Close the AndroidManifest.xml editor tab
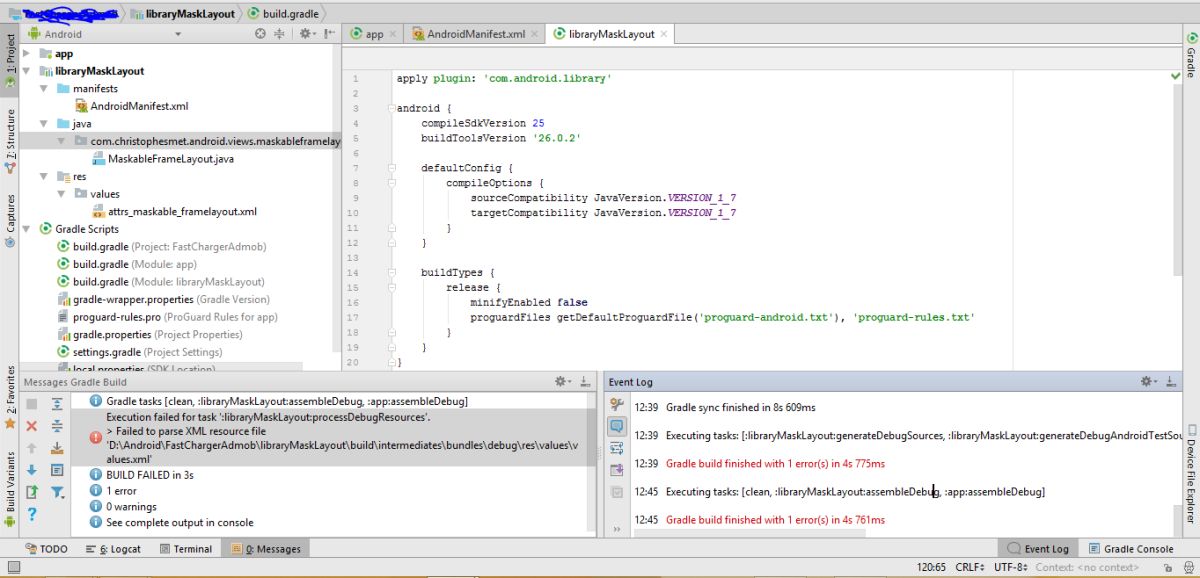The height and width of the screenshot is (578, 1200). point(535,34)
